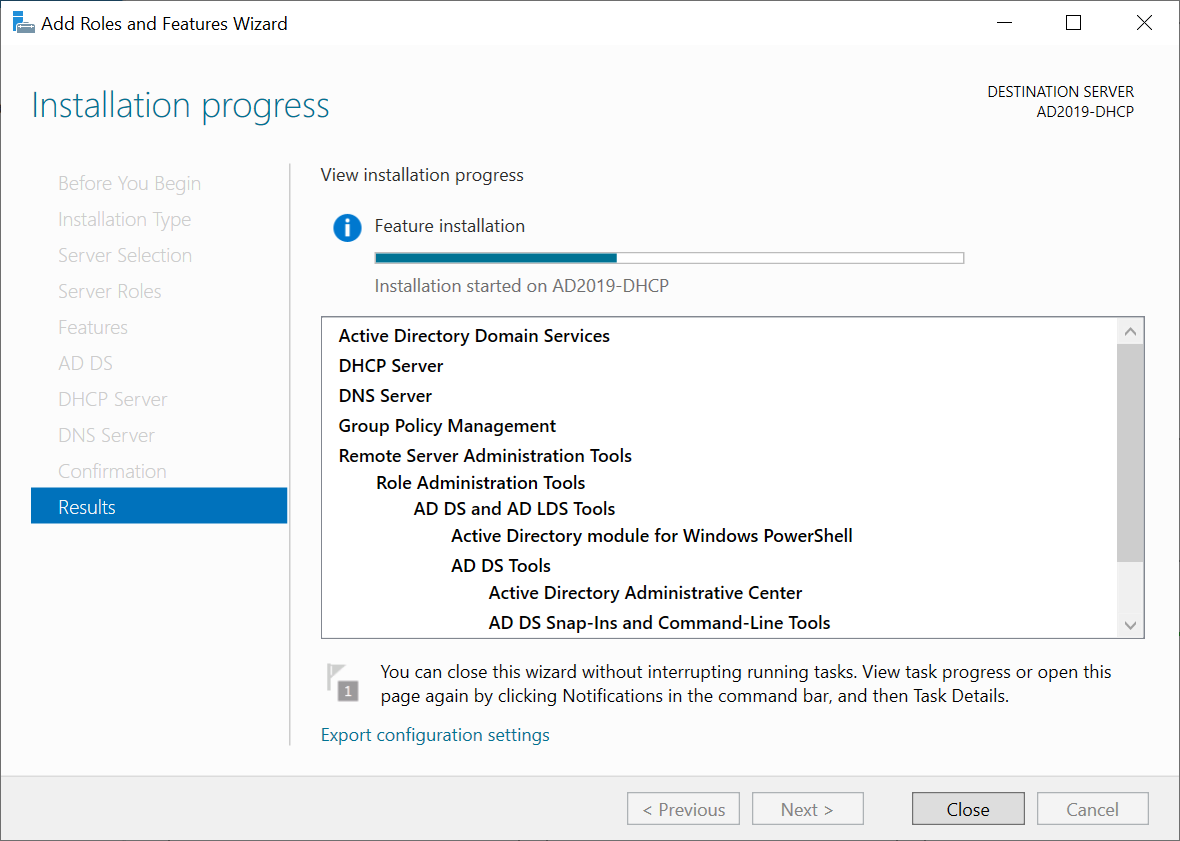The image size is (1180, 841).
Task: Click the Close button
Action: [x=967, y=808]
